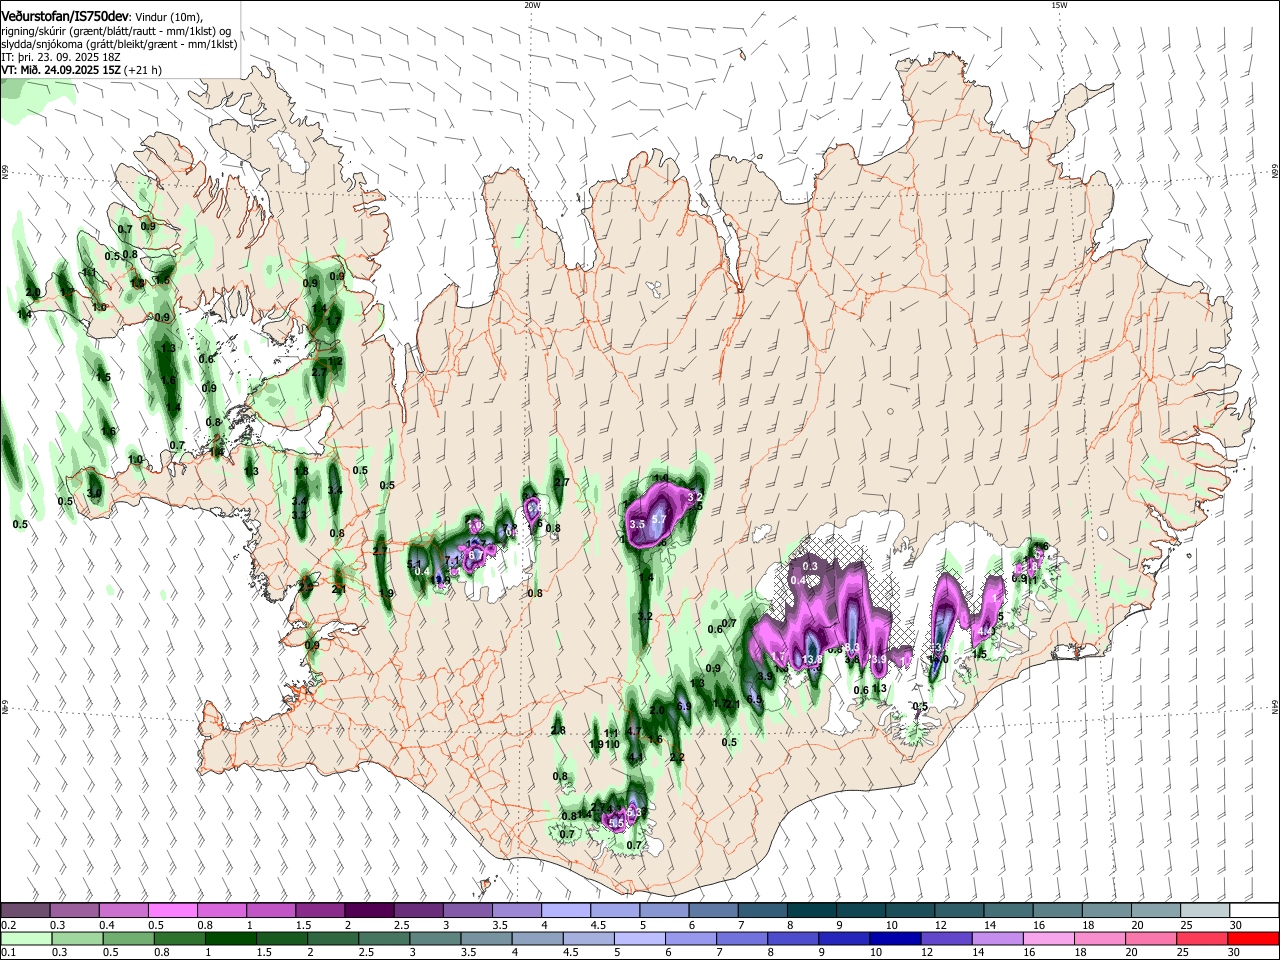The image size is (1280, 960).
Task: Select the valid time line VT: Mið. 24.09.2025 15Z
Action: click(x=61, y=70)
